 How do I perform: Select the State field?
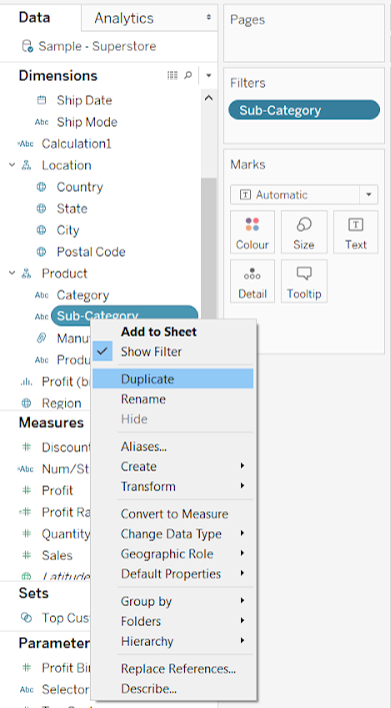[x=72, y=209]
